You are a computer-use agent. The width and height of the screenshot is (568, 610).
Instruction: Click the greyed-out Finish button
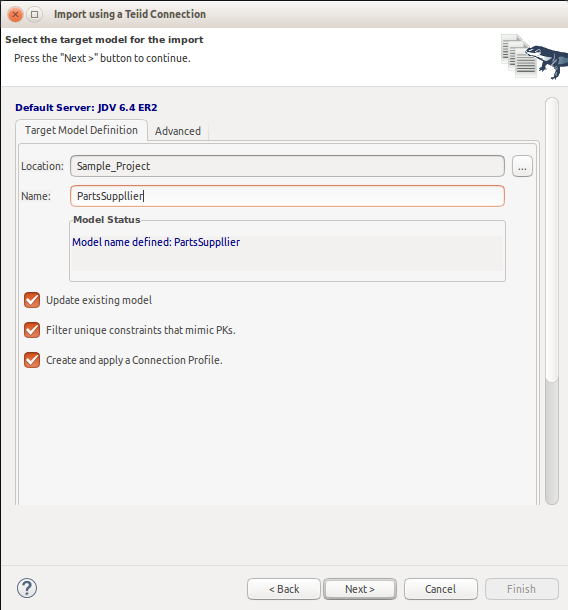(x=521, y=589)
